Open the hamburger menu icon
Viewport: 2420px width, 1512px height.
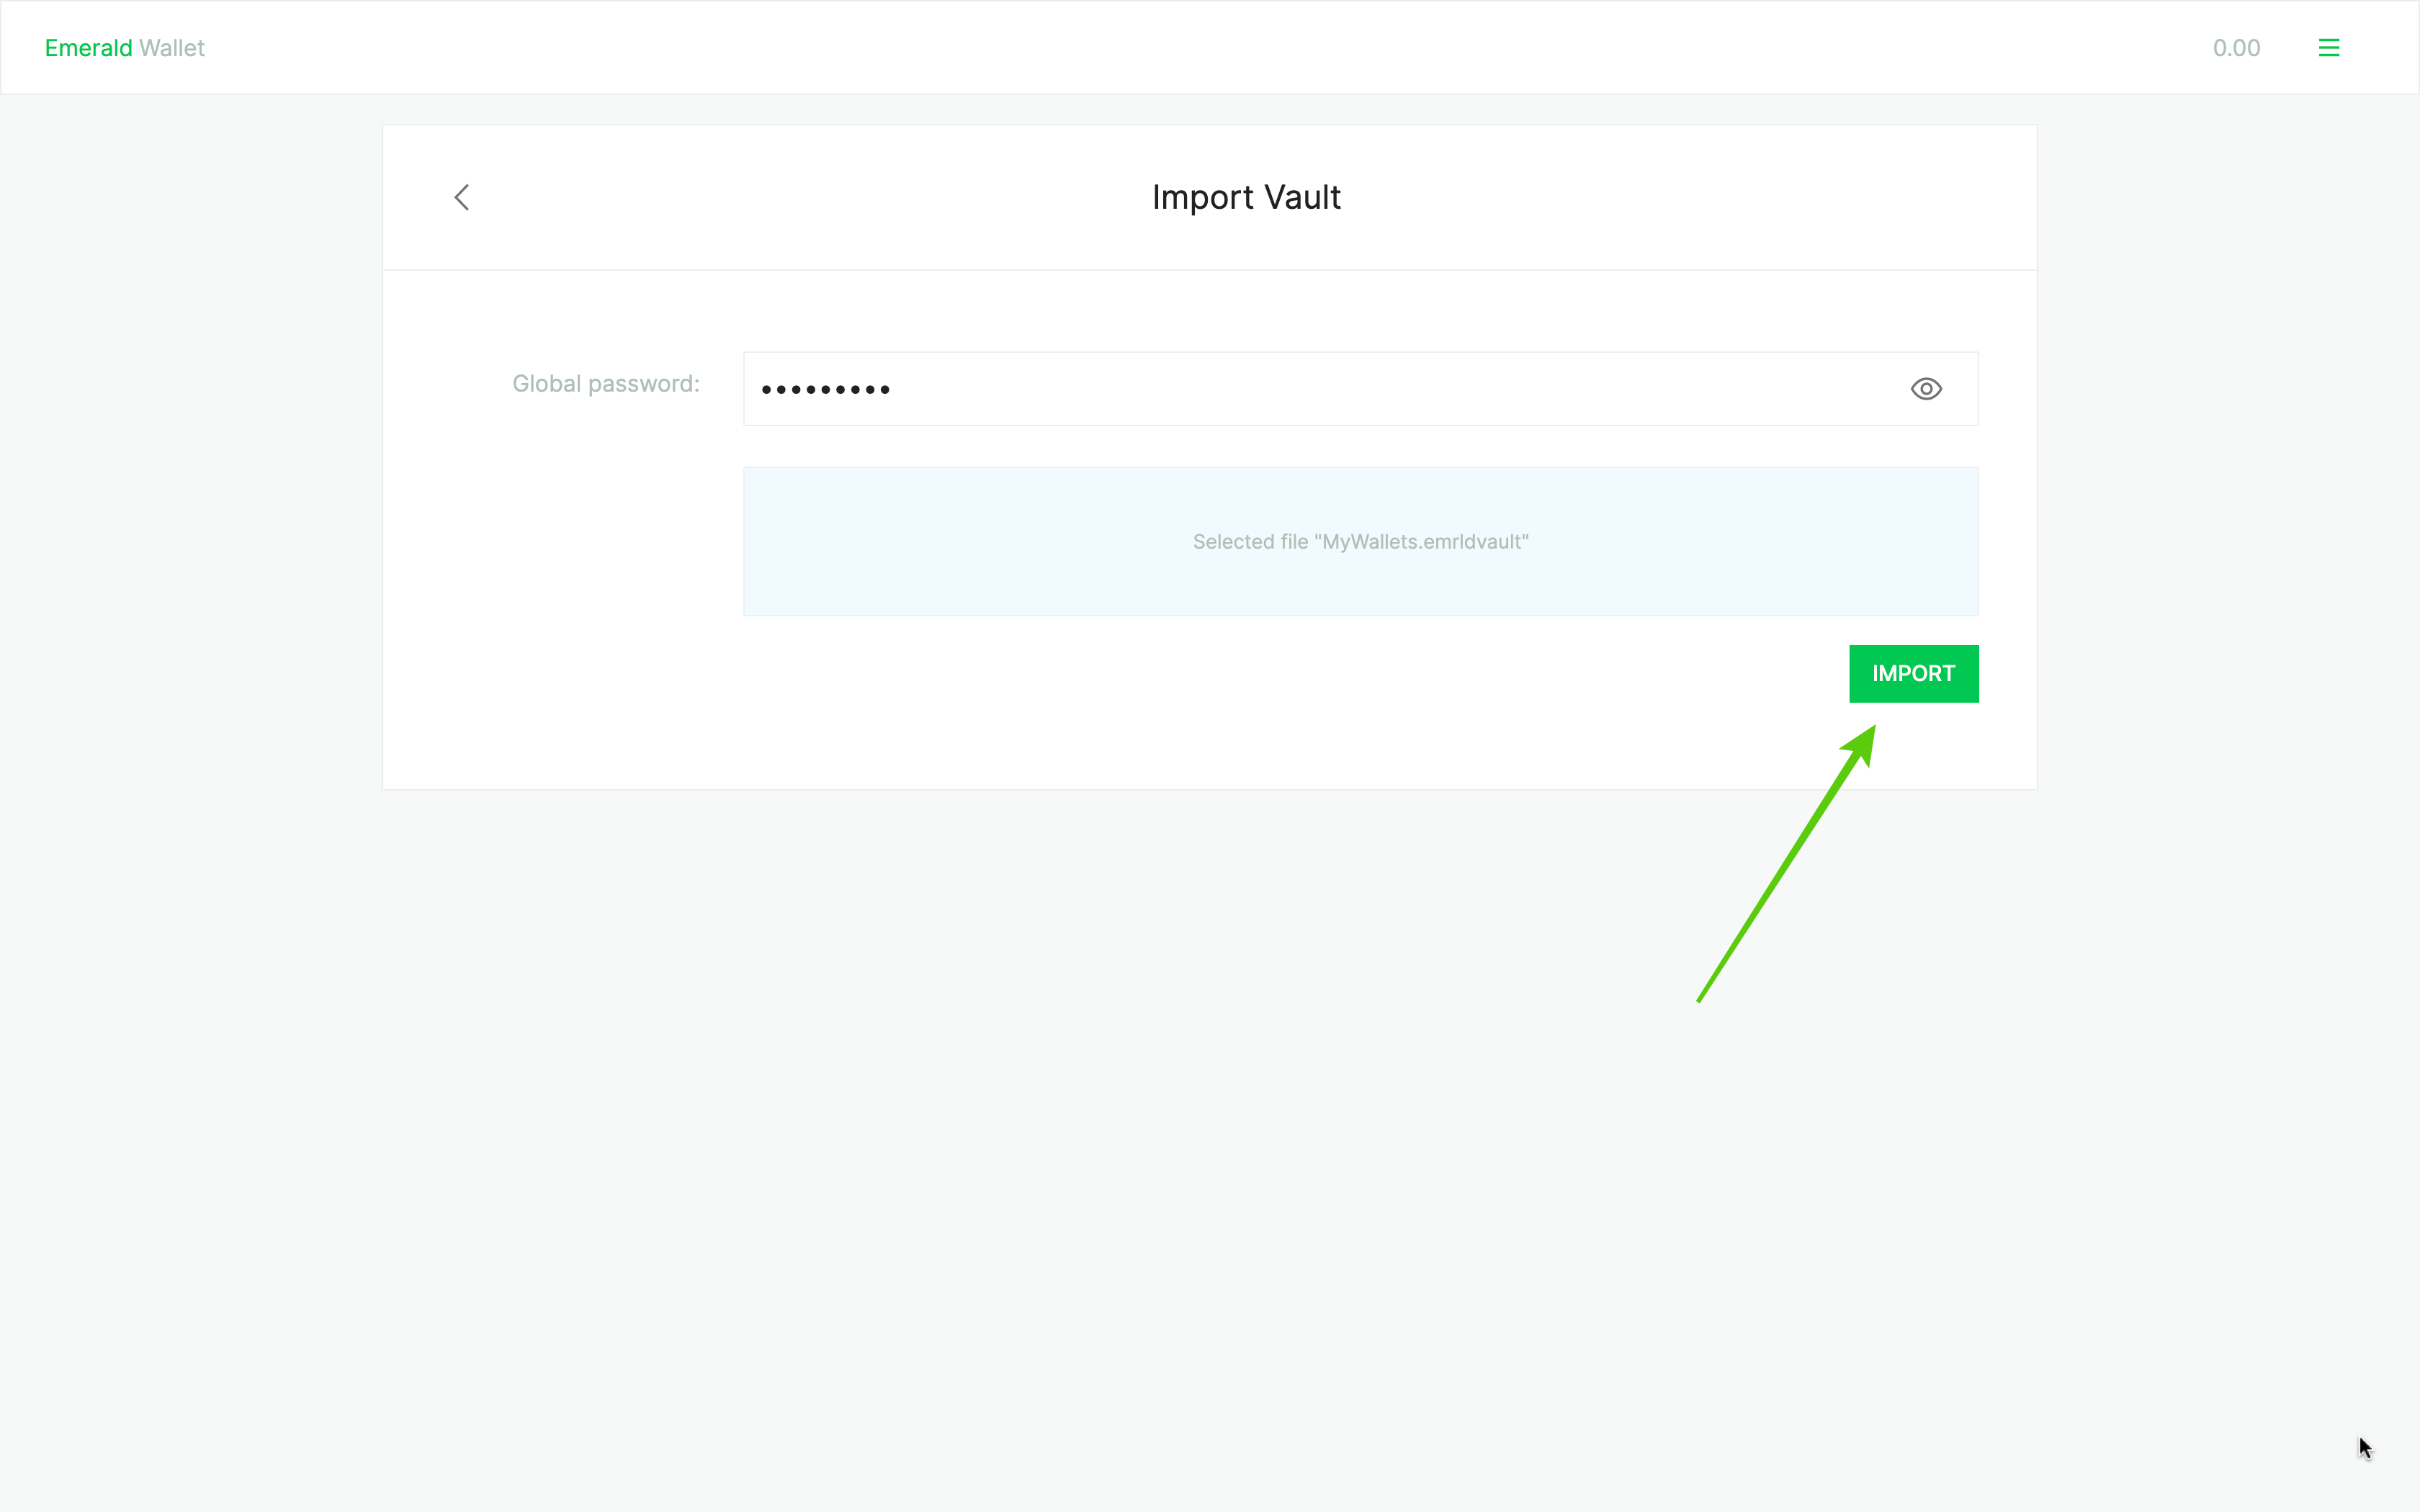click(2328, 48)
